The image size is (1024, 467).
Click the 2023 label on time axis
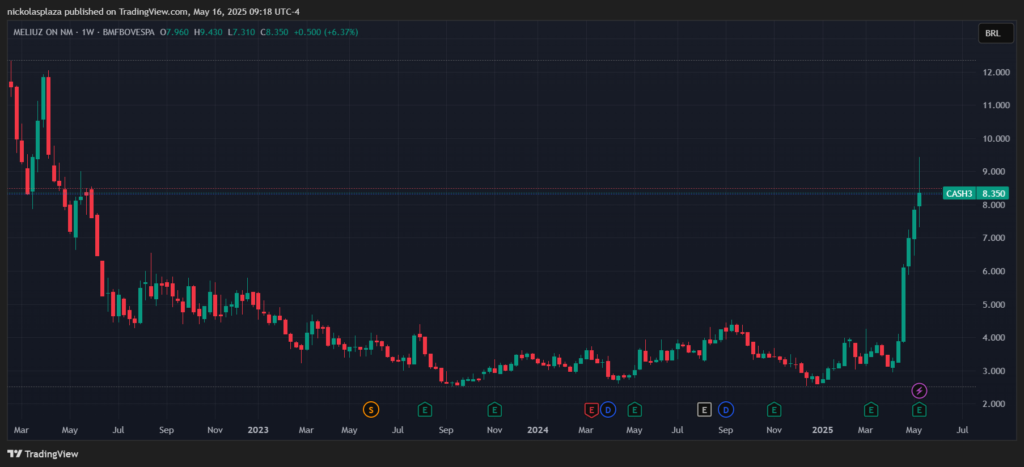pos(258,430)
